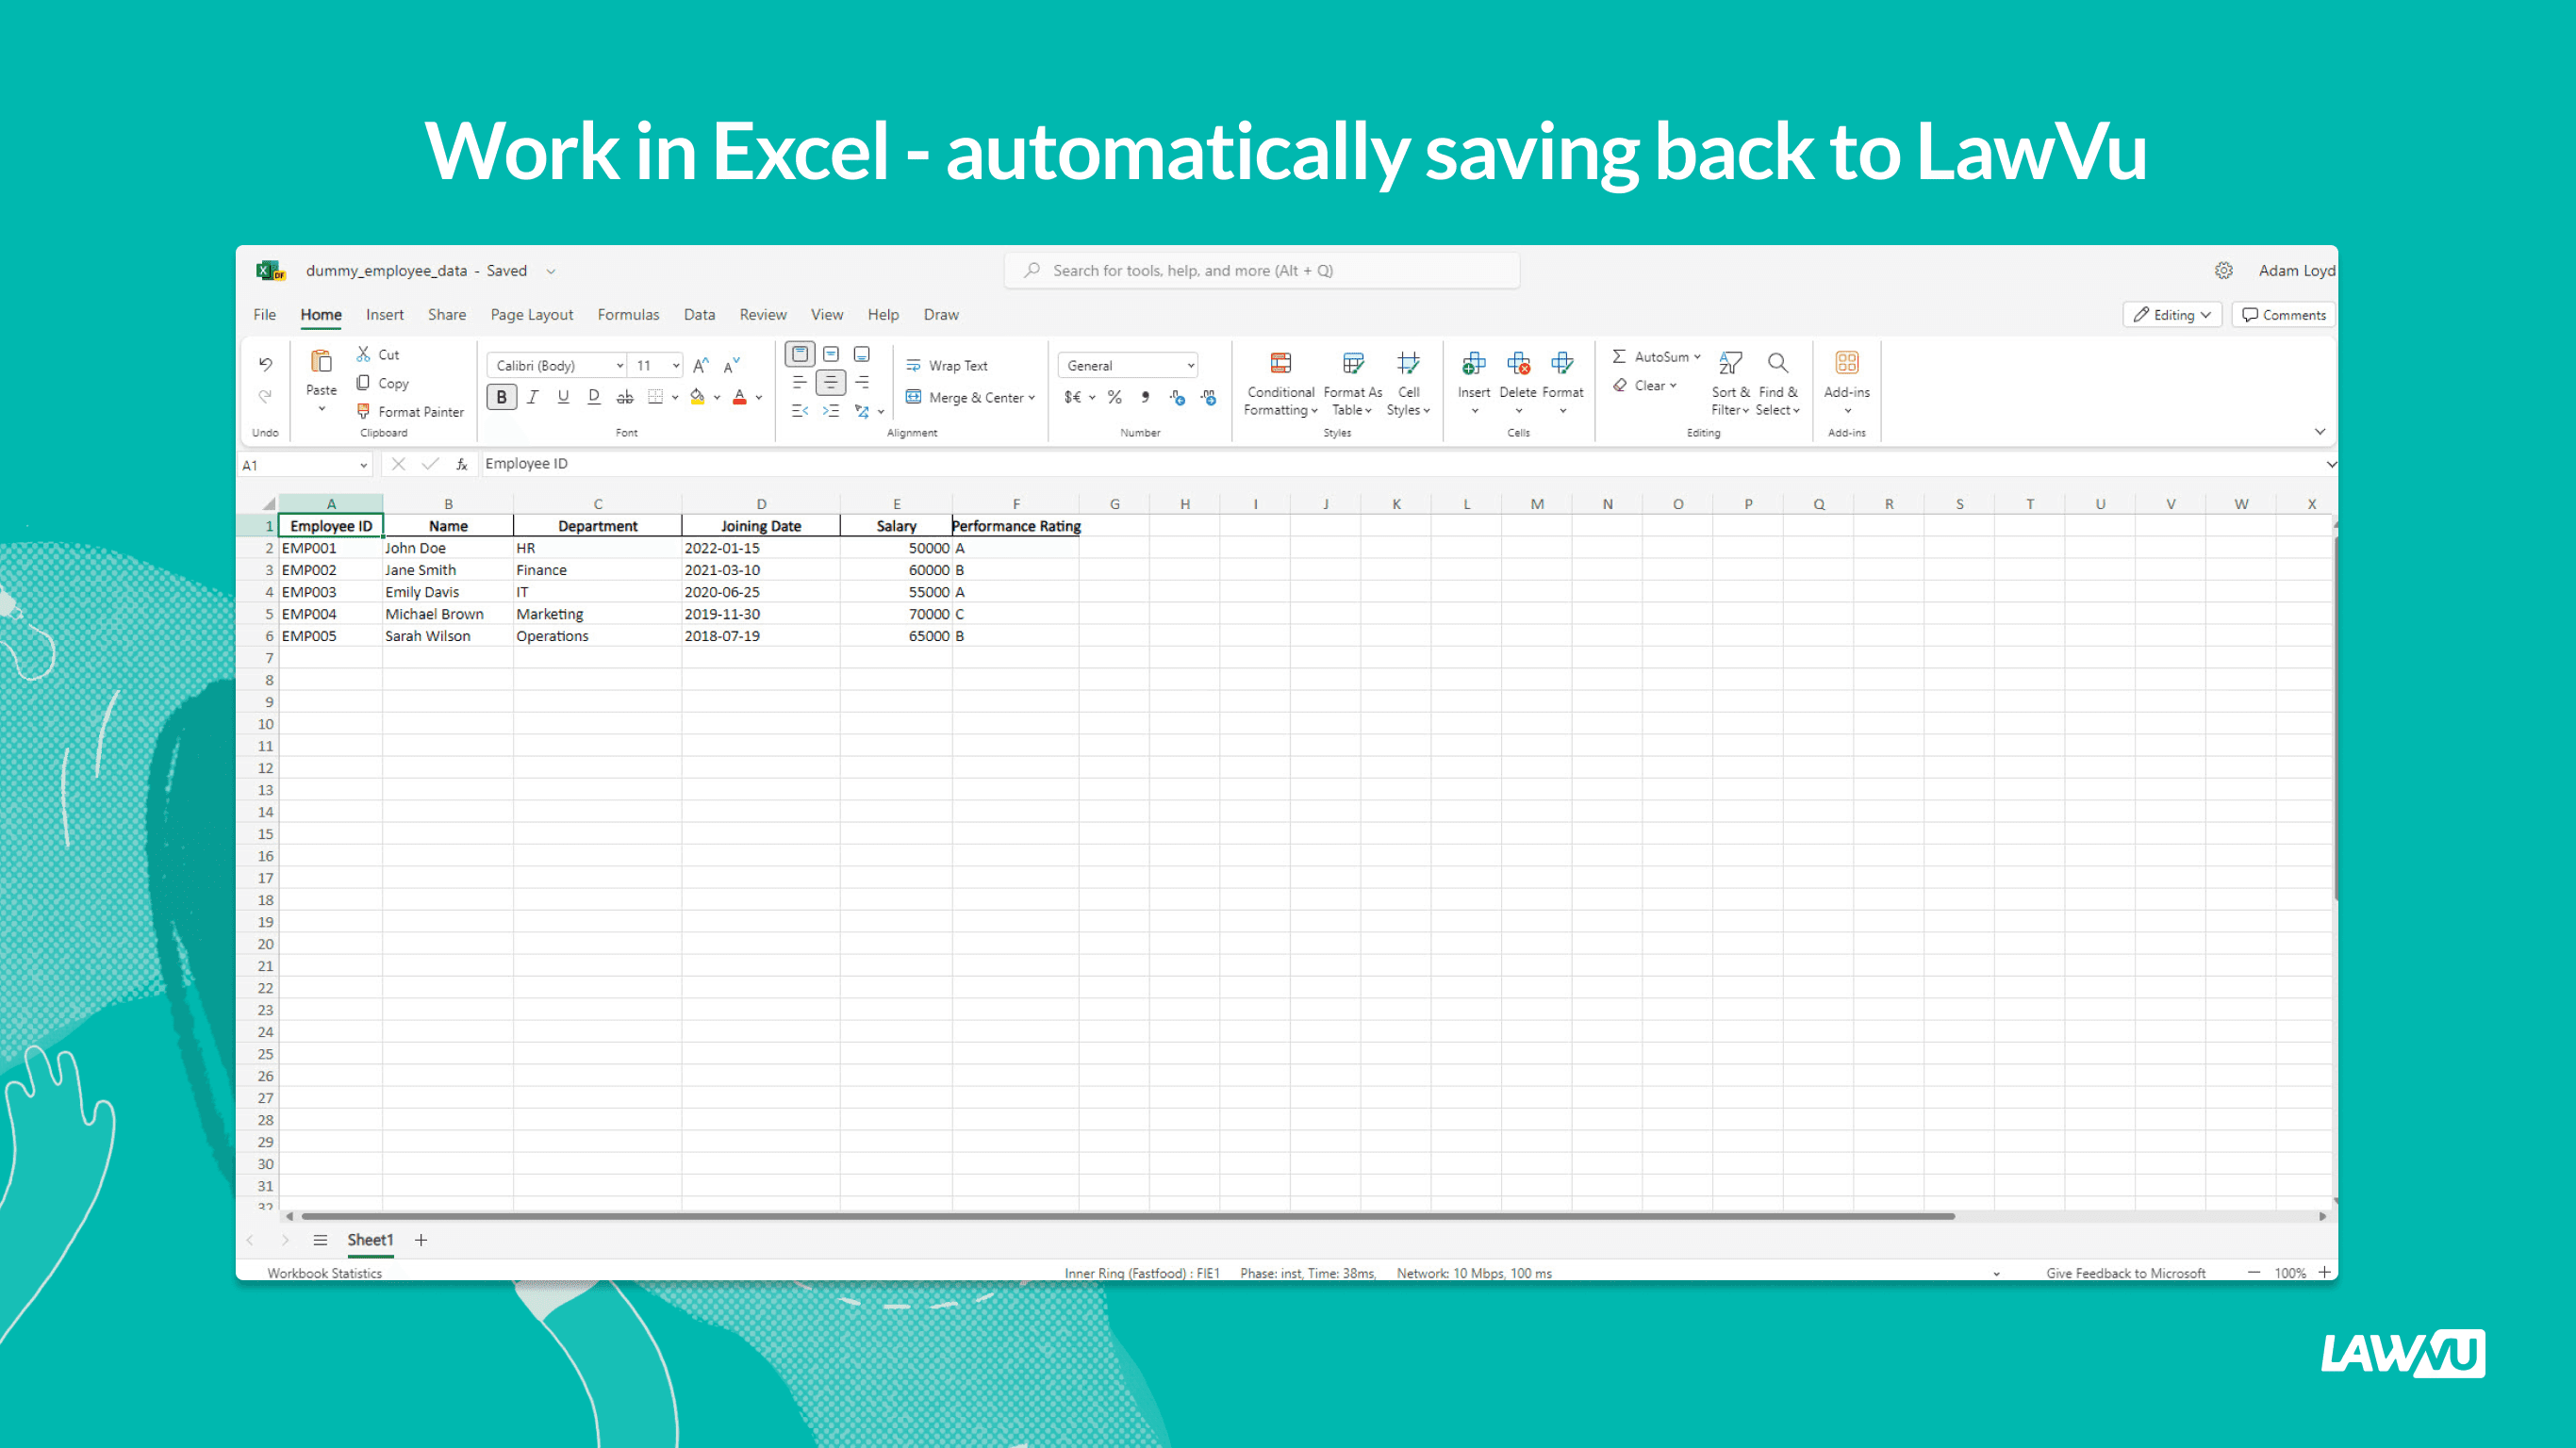This screenshot has height=1448, width=2576.
Task: Click Give Feedback to Microsoft
Action: coord(2125,1273)
